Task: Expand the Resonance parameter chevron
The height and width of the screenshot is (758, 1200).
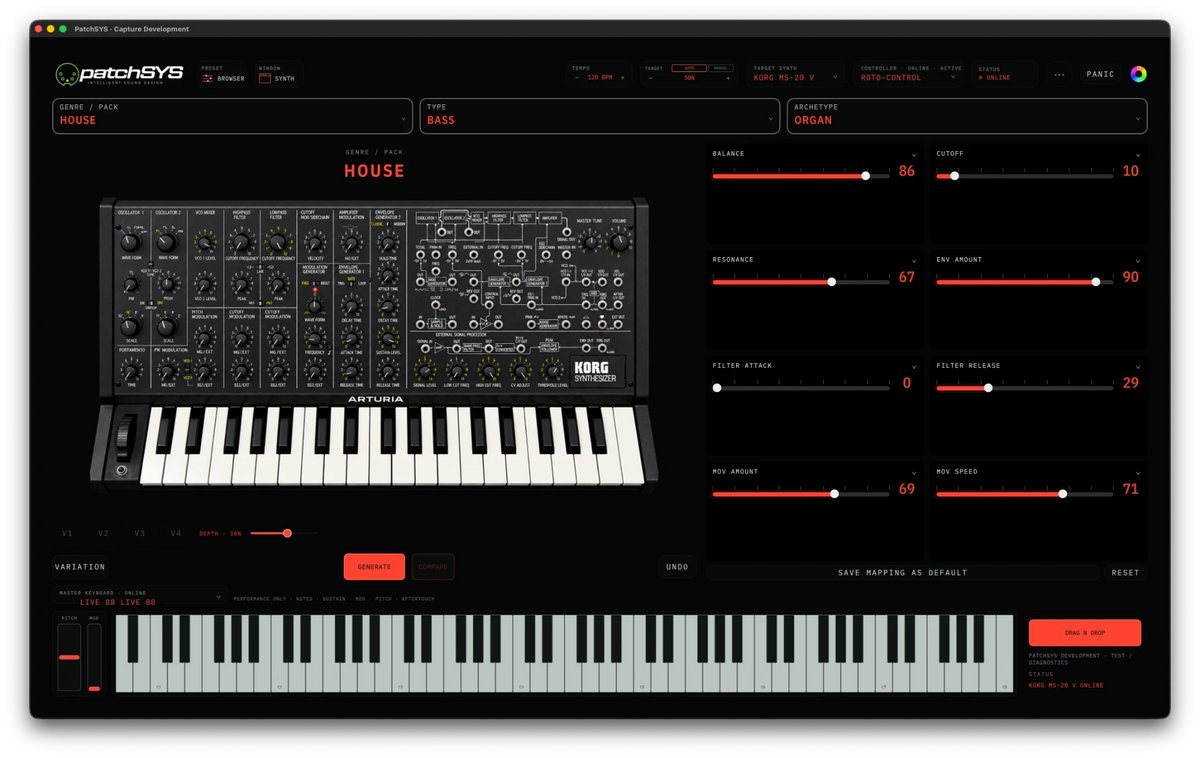Action: pos(914,261)
